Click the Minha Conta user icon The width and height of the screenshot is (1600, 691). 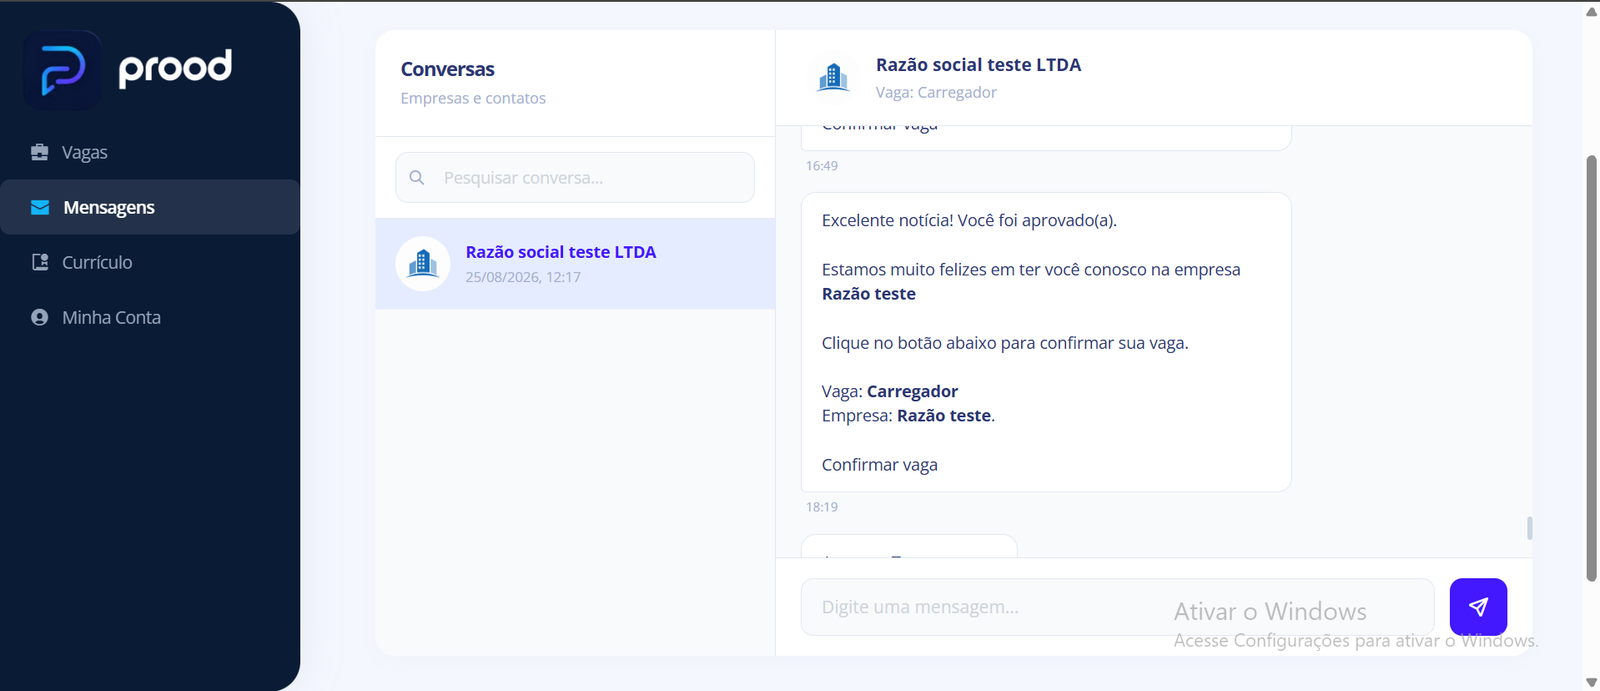click(x=40, y=317)
